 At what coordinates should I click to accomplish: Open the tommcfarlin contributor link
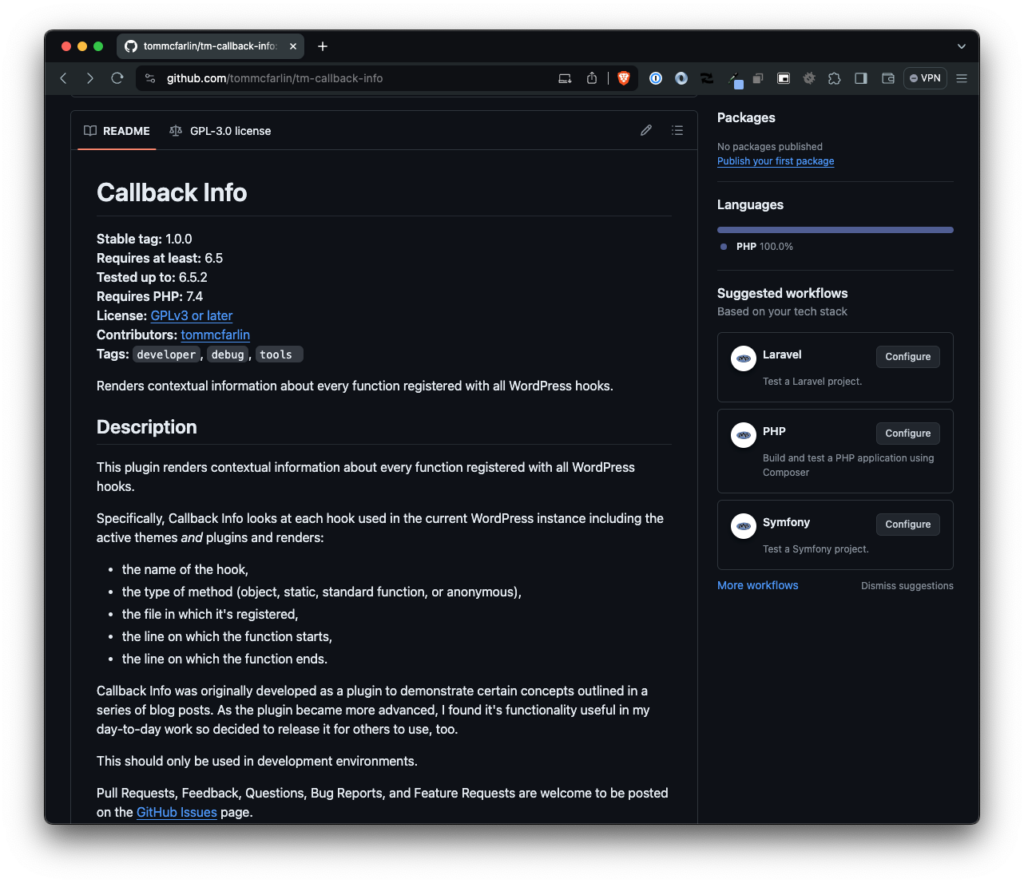216,335
